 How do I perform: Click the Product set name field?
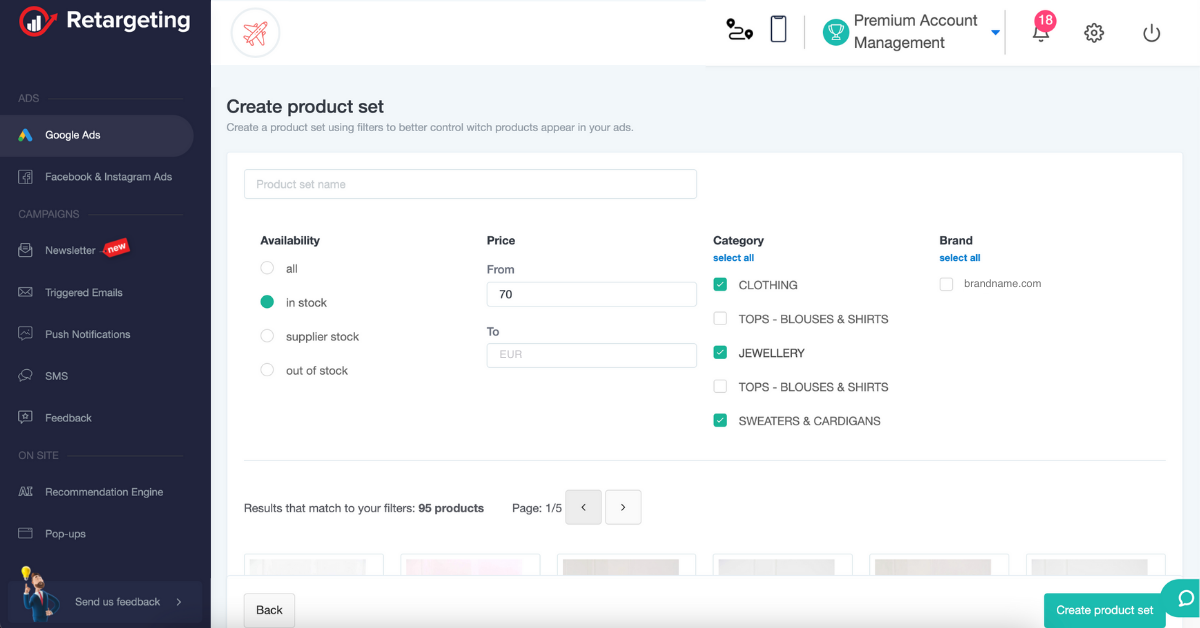coord(470,184)
